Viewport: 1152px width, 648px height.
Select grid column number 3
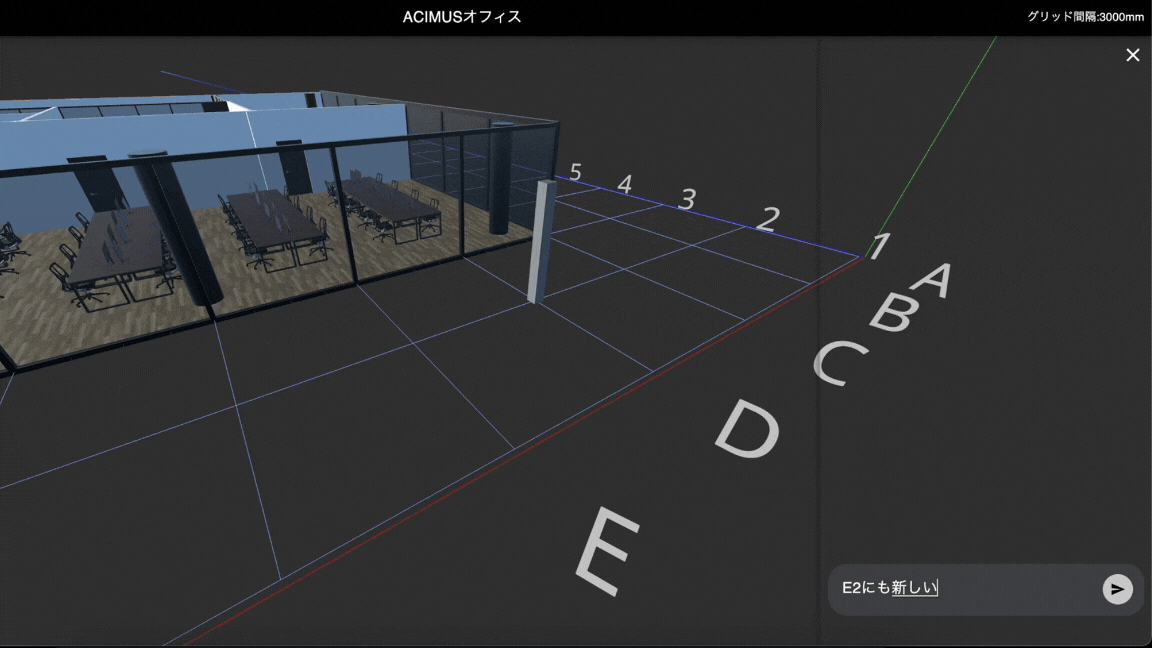tap(686, 199)
